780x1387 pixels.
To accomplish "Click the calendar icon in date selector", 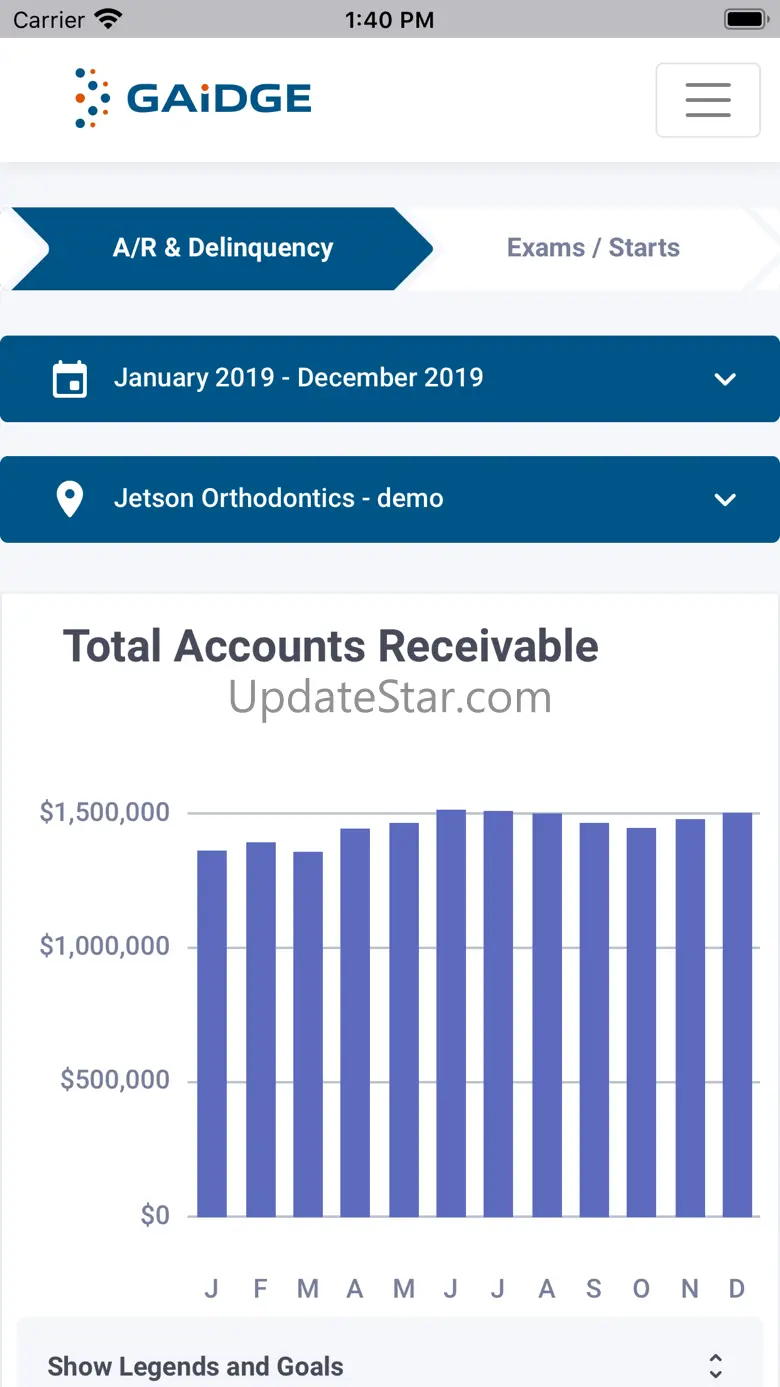I will pos(70,379).
